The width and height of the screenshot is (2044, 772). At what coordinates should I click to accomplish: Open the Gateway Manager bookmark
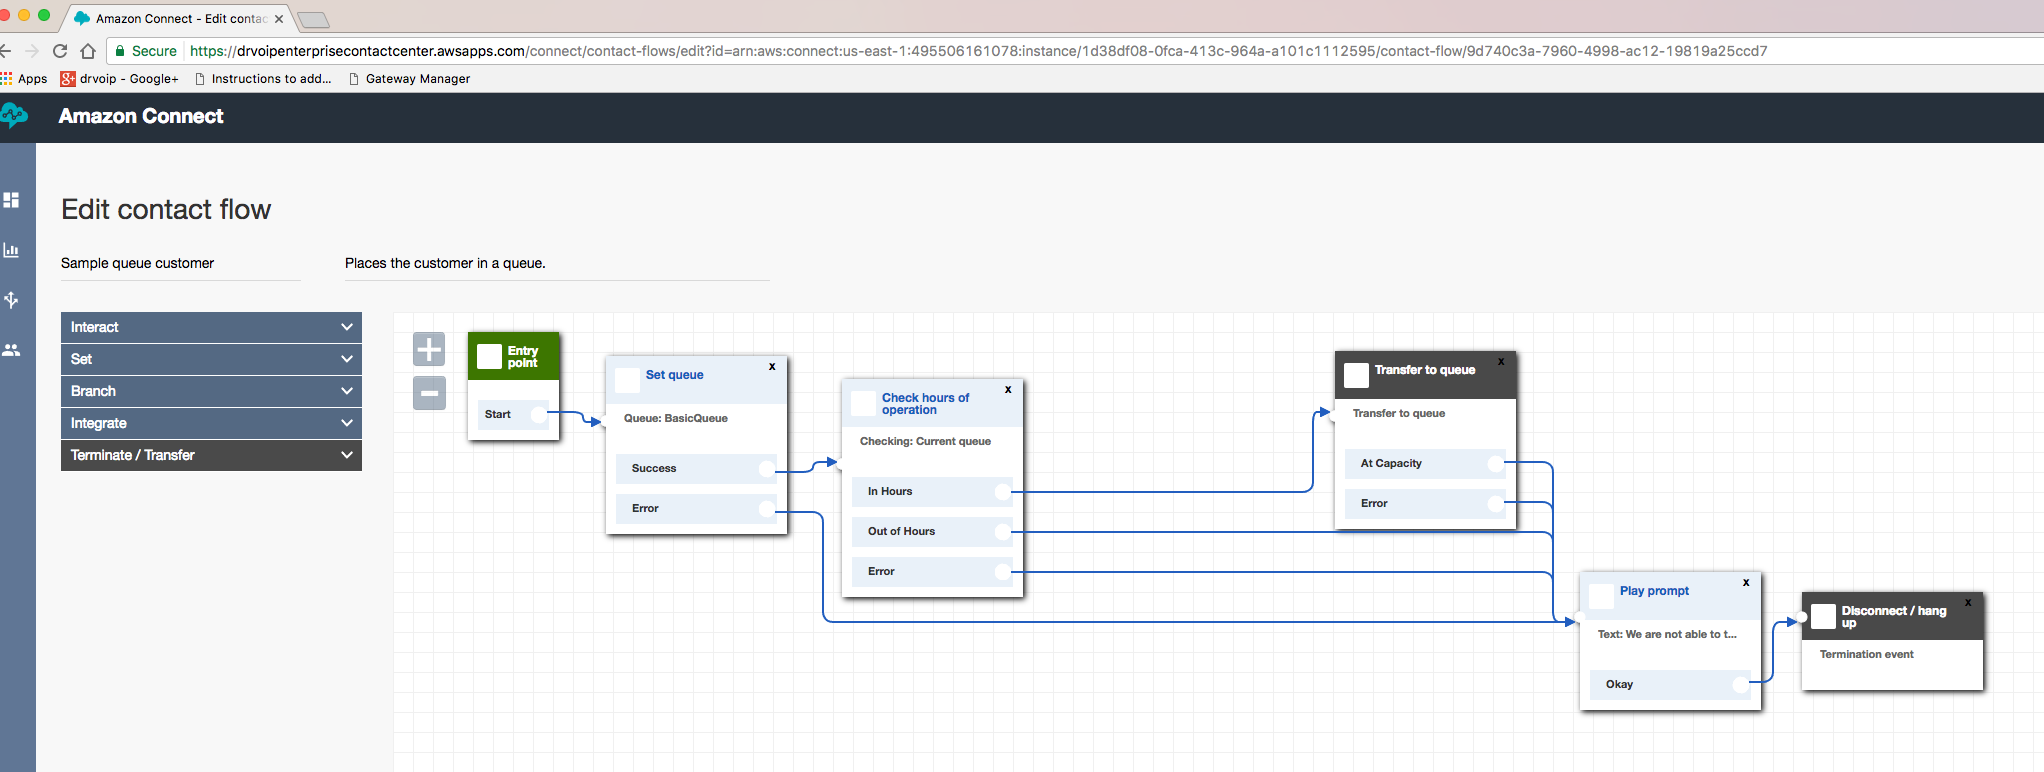409,78
